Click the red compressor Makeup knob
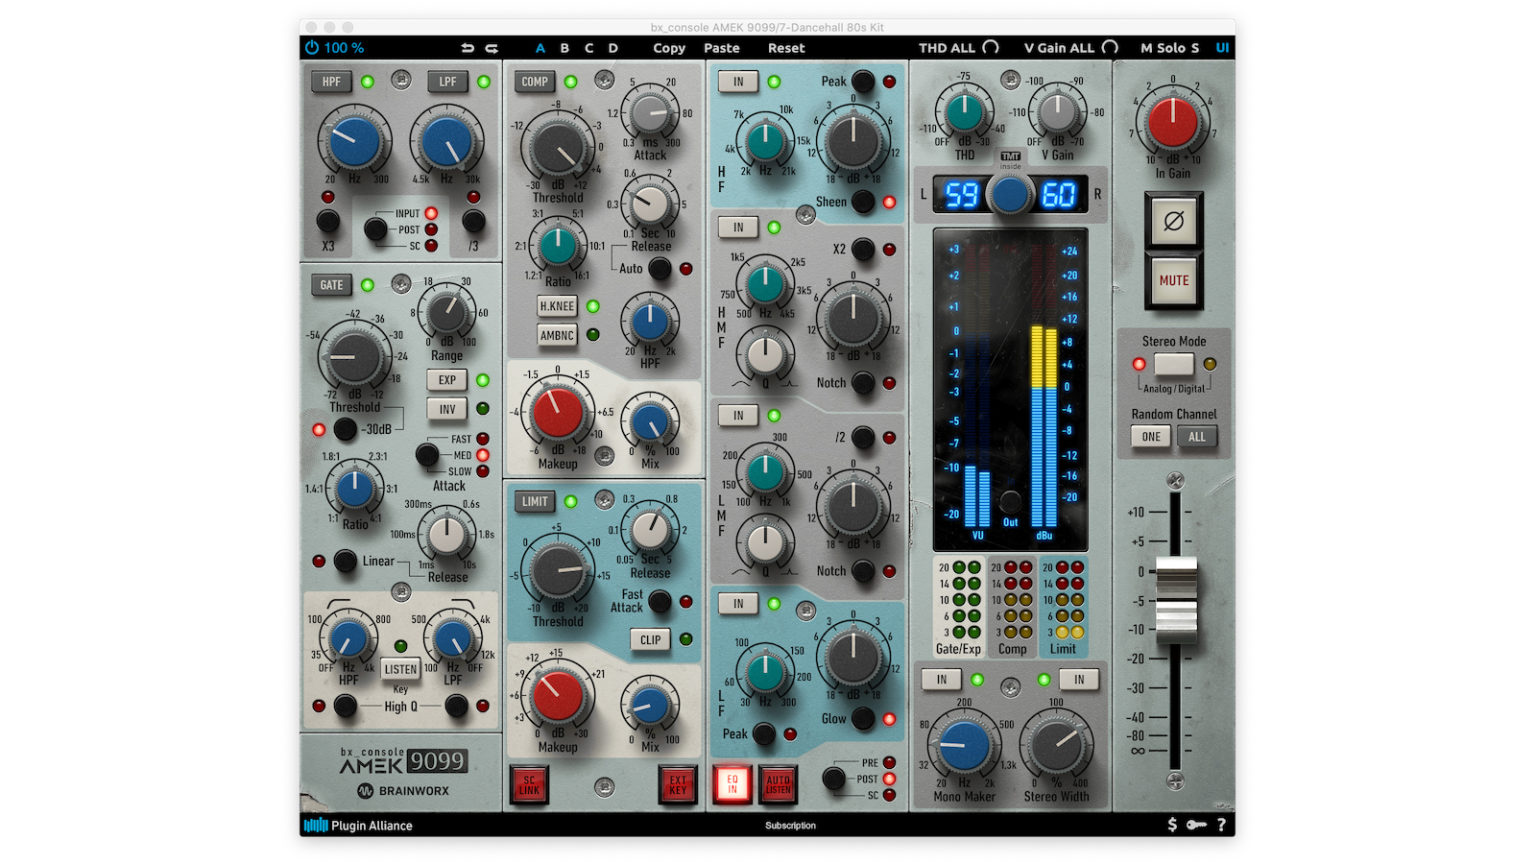The width and height of the screenshot is (1536, 864). tap(557, 413)
